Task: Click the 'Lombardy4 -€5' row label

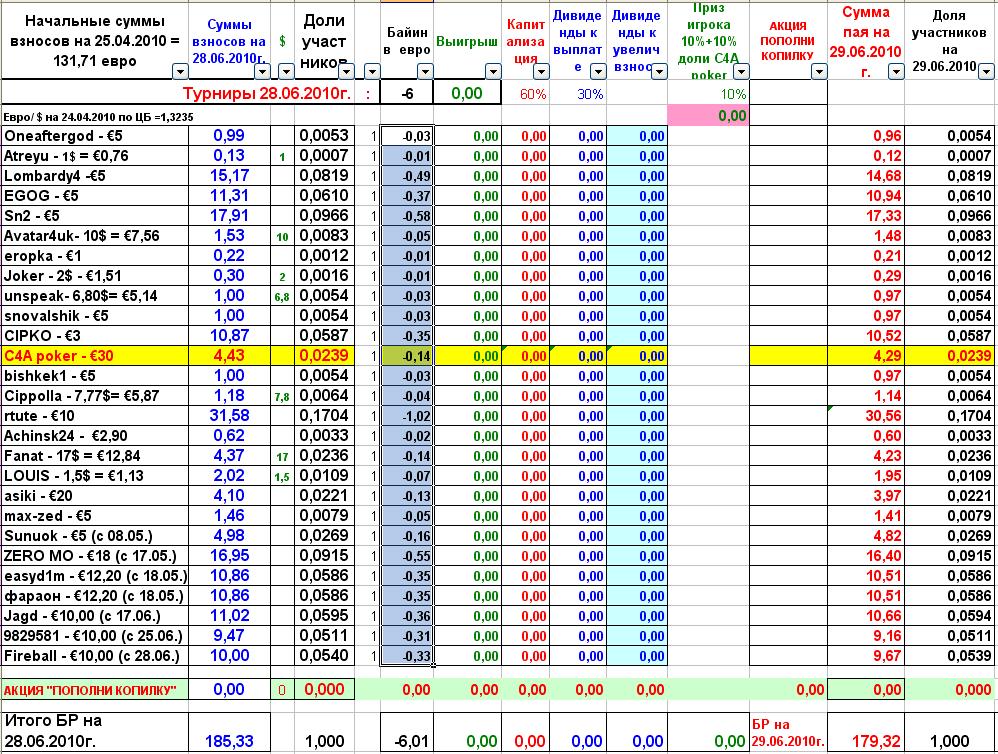Action: [95, 176]
